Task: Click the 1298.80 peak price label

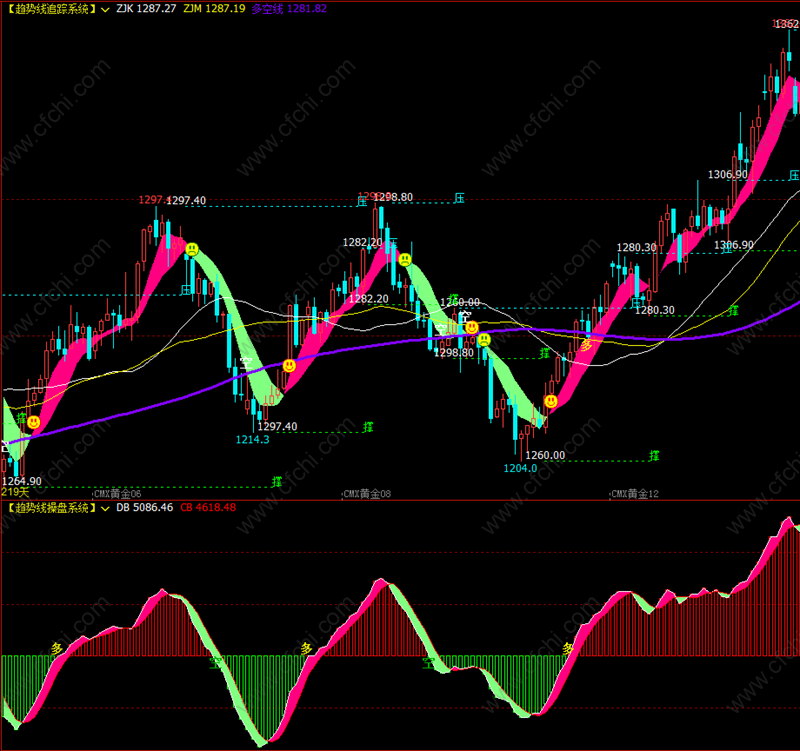Action: [x=393, y=197]
